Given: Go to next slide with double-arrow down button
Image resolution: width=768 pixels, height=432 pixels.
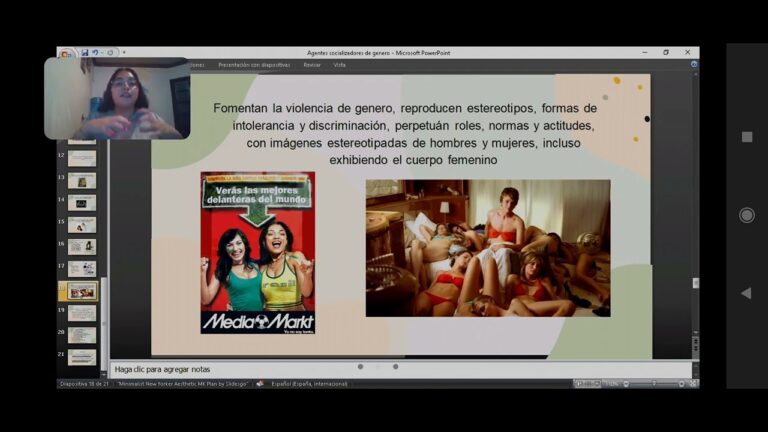Looking at the screenshot, I should (x=696, y=349).
